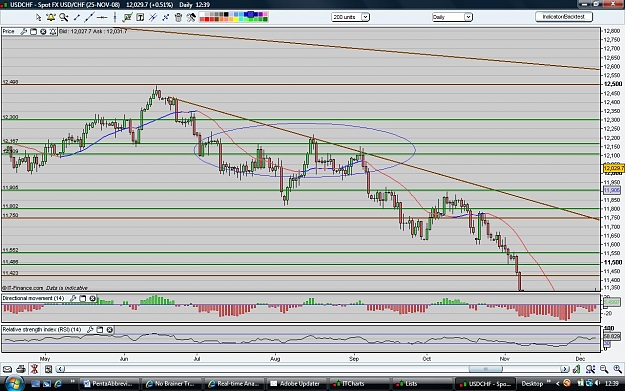Click the trash bin delete tool
625x391 pixels.
coord(178,17)
